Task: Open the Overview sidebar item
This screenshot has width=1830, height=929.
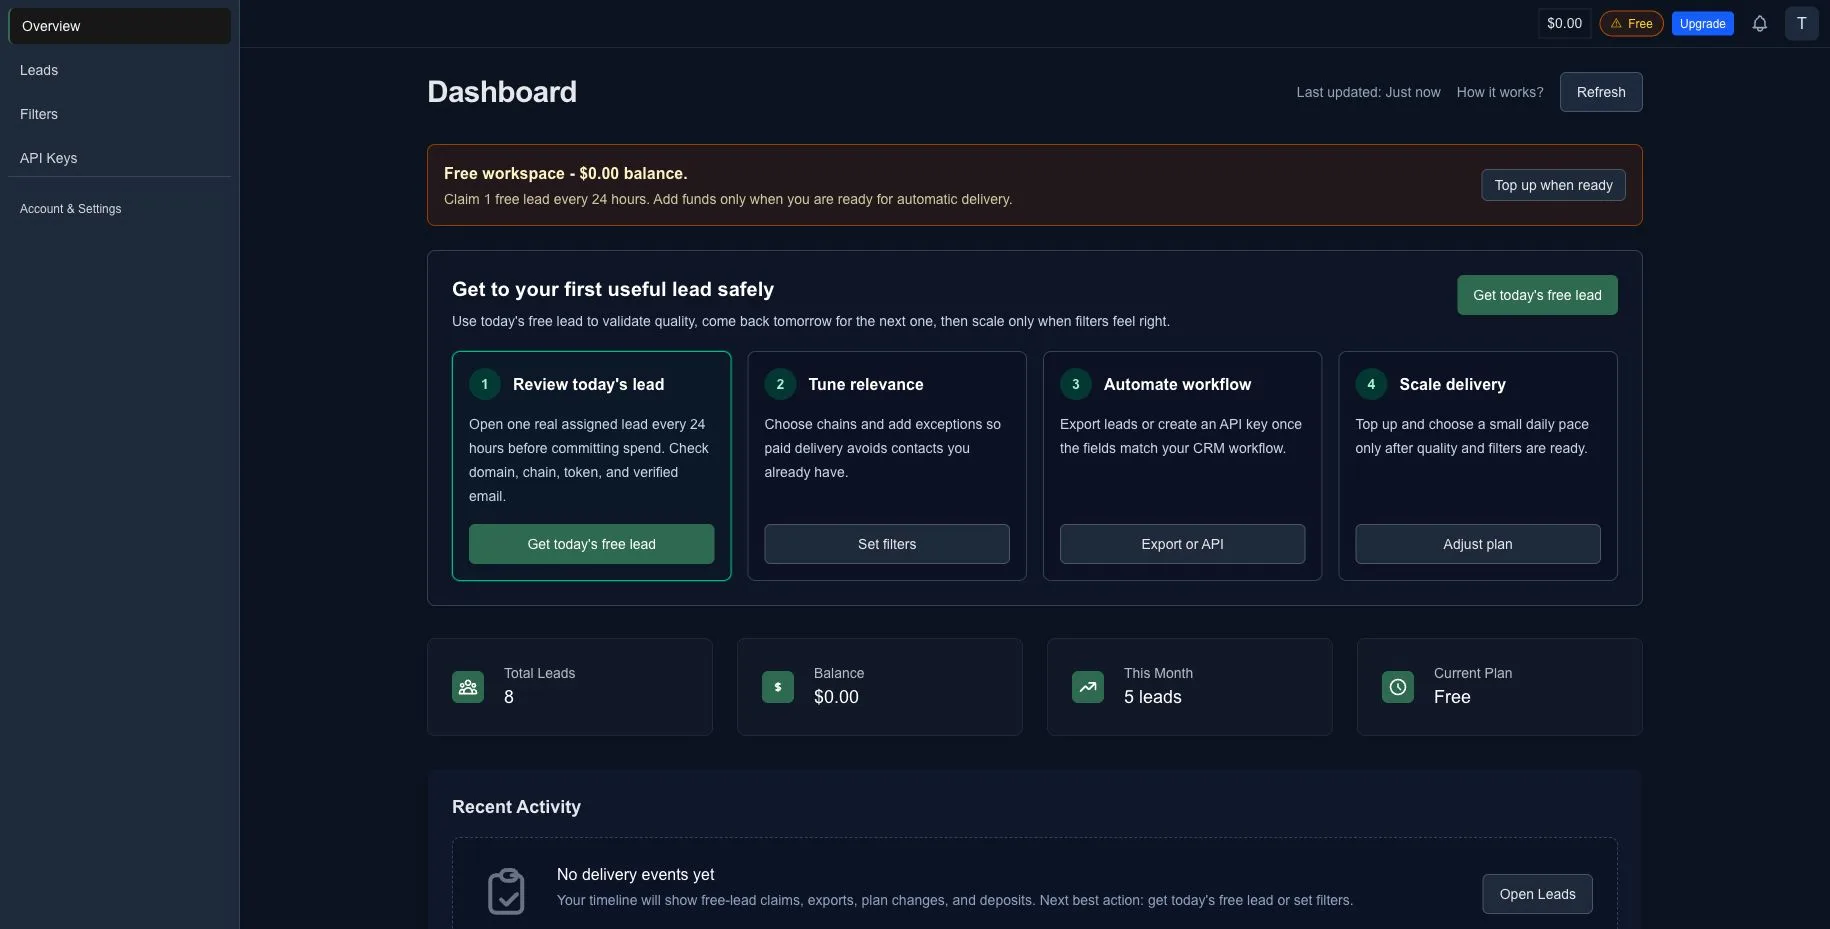Action: (120, 26)
